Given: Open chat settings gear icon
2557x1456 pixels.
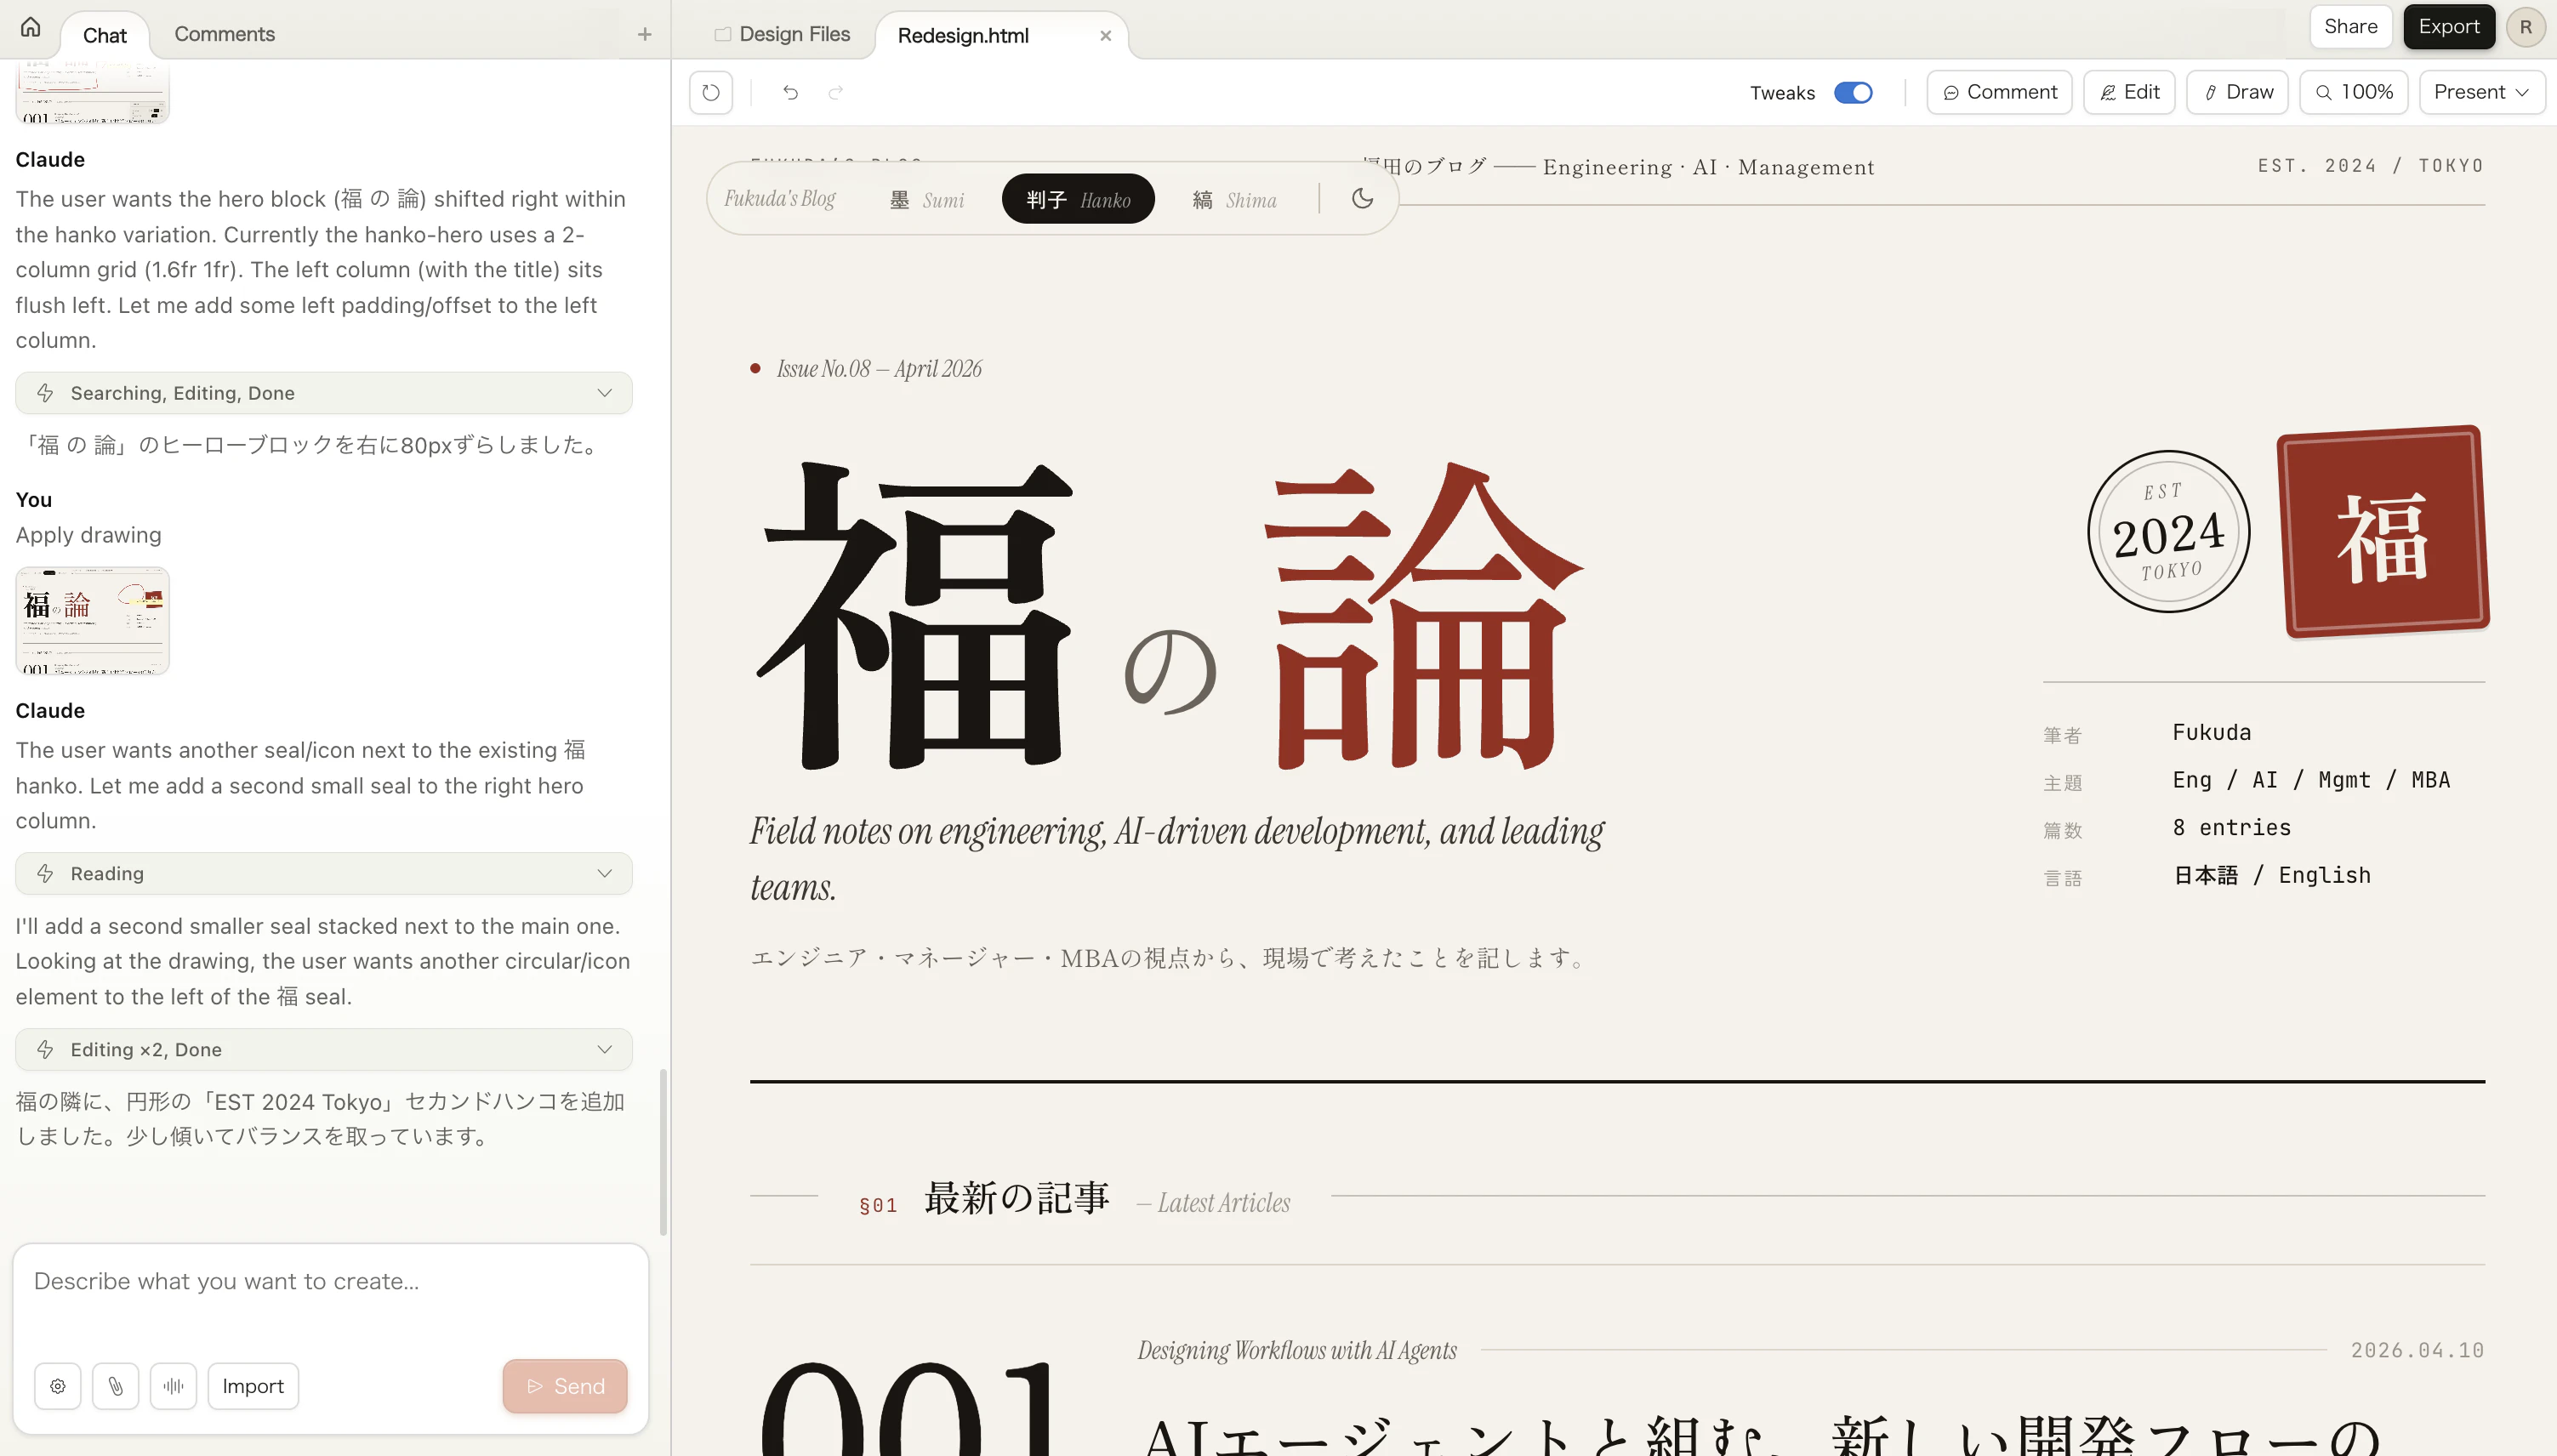Looking at the screenshot, I should 58,1386.
